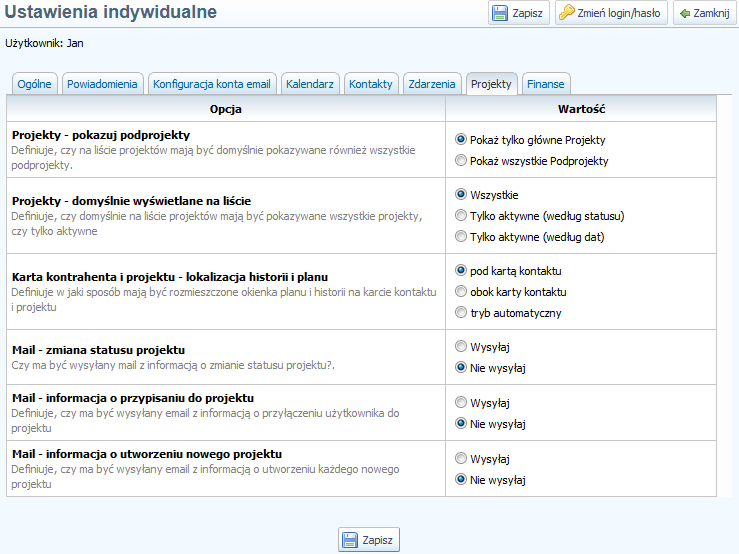Select 'tryb automatyczny' location option
Image resolution: width=739 pixels, height=554 pixels.
point(461,312)
